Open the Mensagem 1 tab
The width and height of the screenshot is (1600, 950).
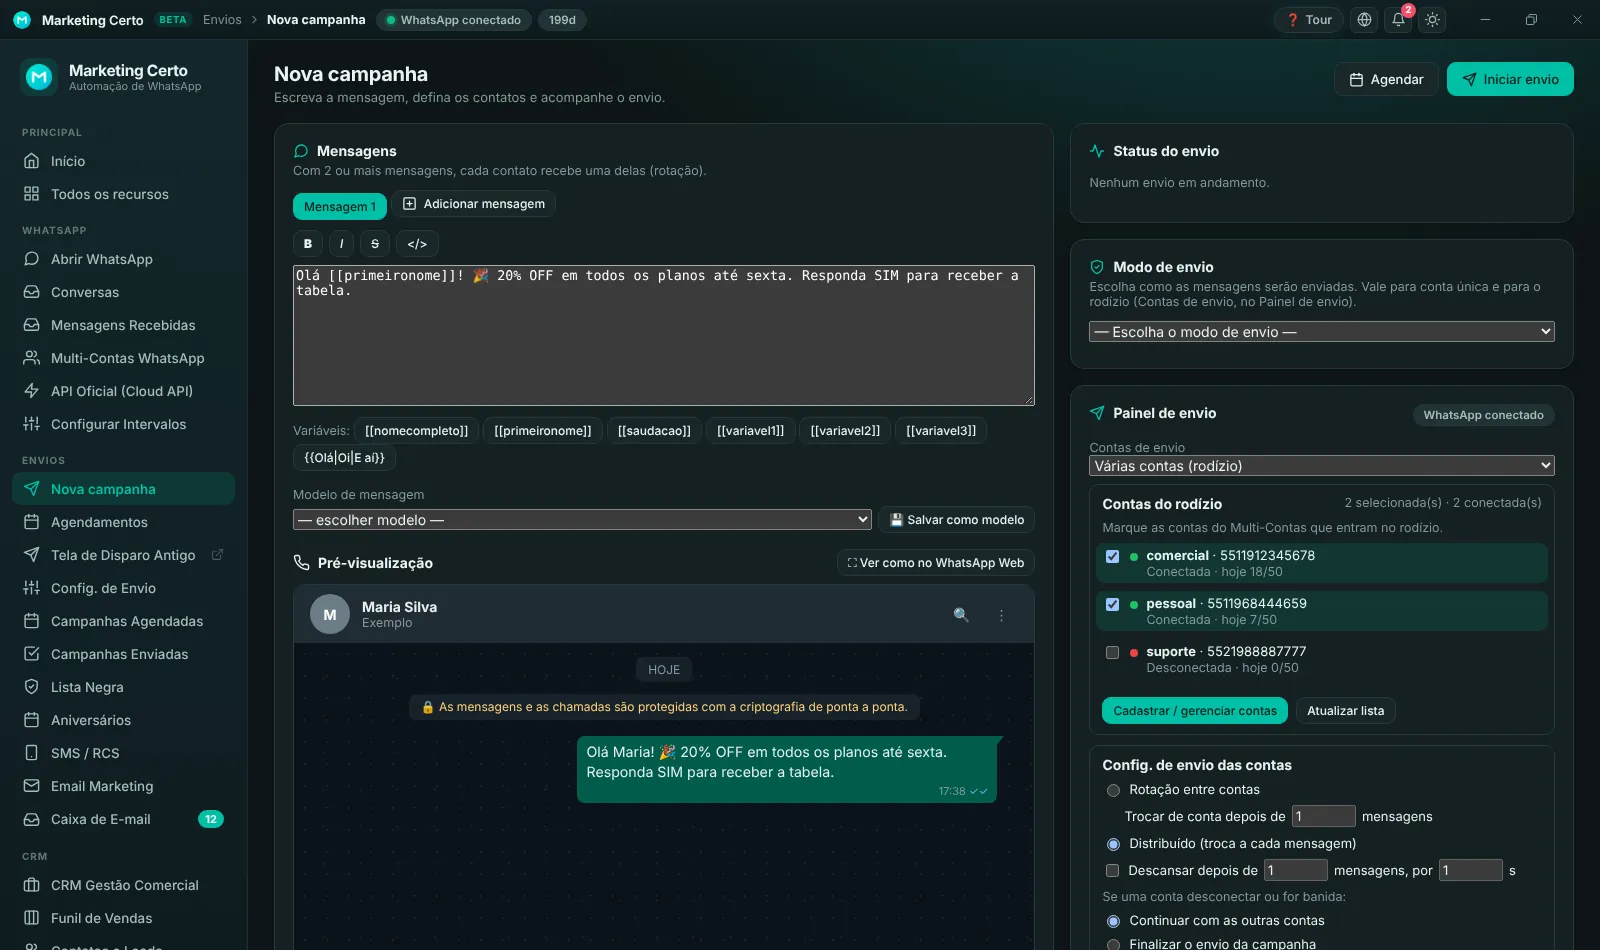point(340,206)
